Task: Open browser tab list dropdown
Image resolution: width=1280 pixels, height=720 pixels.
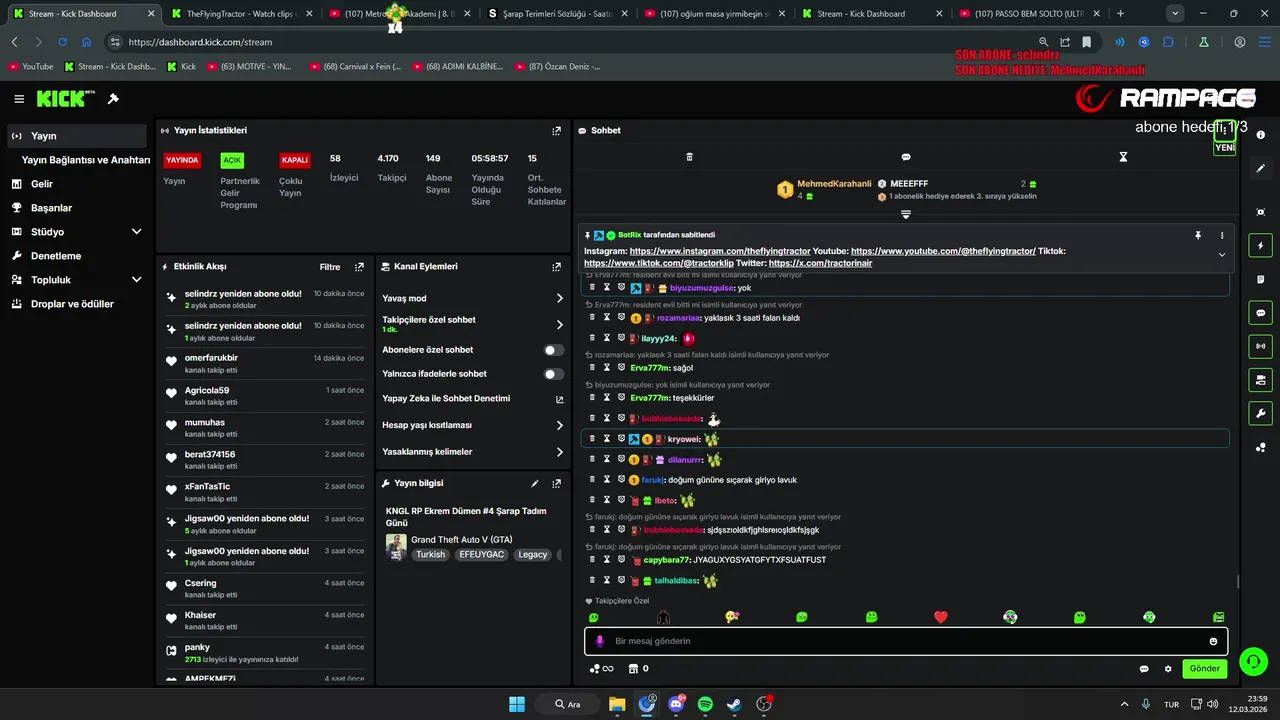Action: [x=1175, y=14]
